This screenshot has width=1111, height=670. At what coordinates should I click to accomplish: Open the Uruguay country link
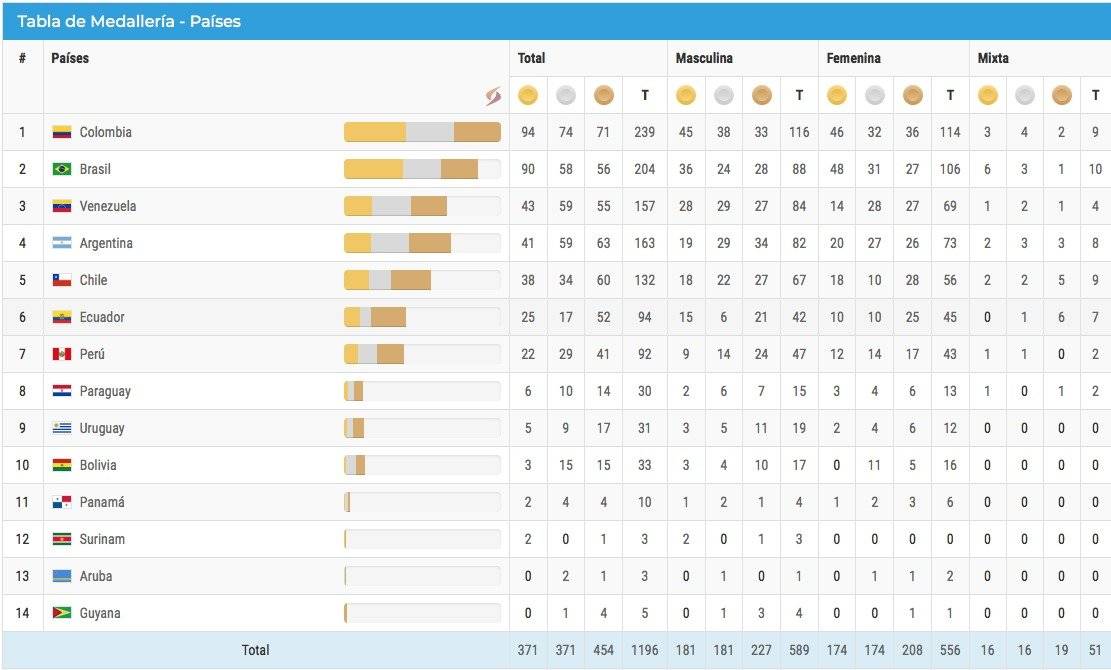coord(102,428)
